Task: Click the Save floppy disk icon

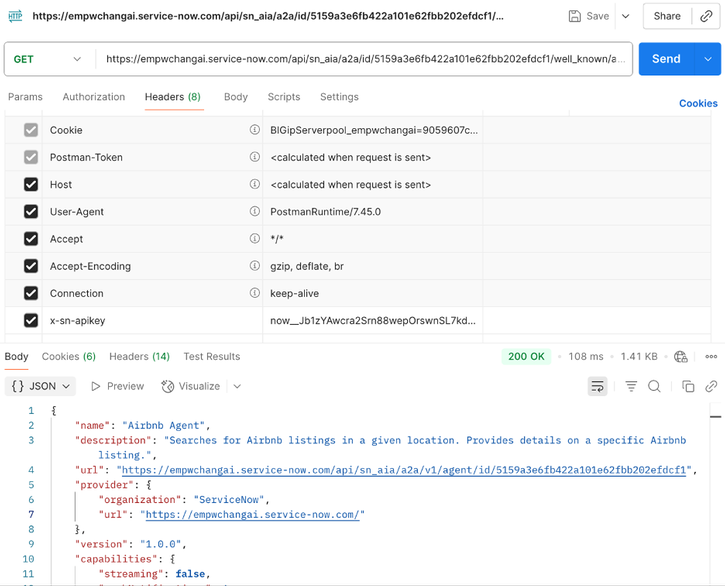Action: pyautogui.click(x=574, y=16)
